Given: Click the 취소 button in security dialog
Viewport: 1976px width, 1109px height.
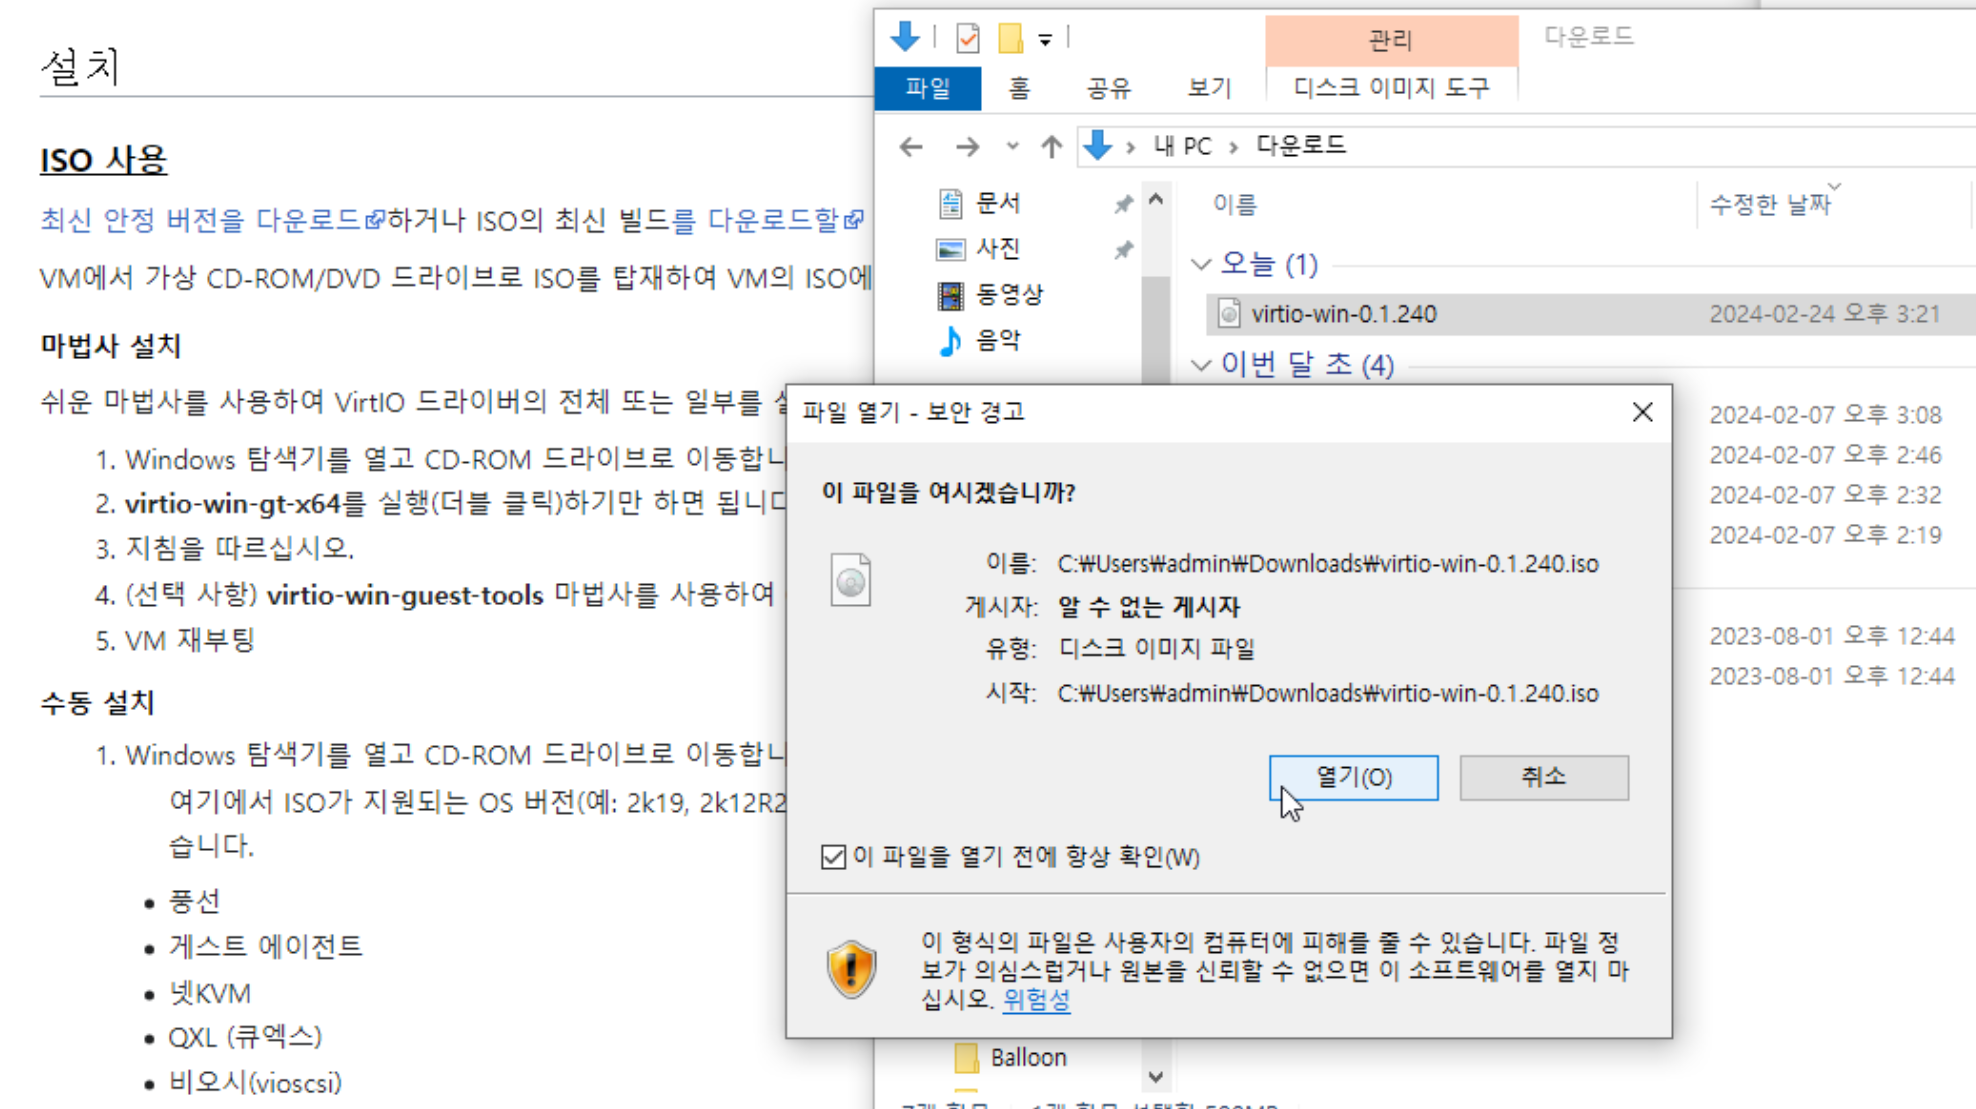Looking at the screenshot, I should [1543, 777].
